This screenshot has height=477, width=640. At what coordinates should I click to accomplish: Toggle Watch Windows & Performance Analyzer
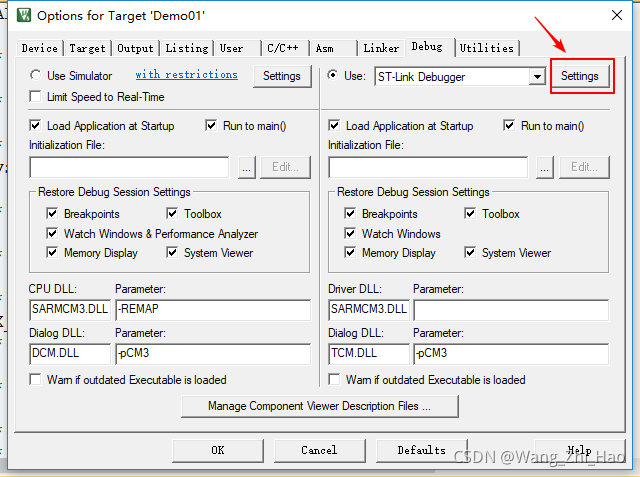pyautogui.click(x=52, y=233)
